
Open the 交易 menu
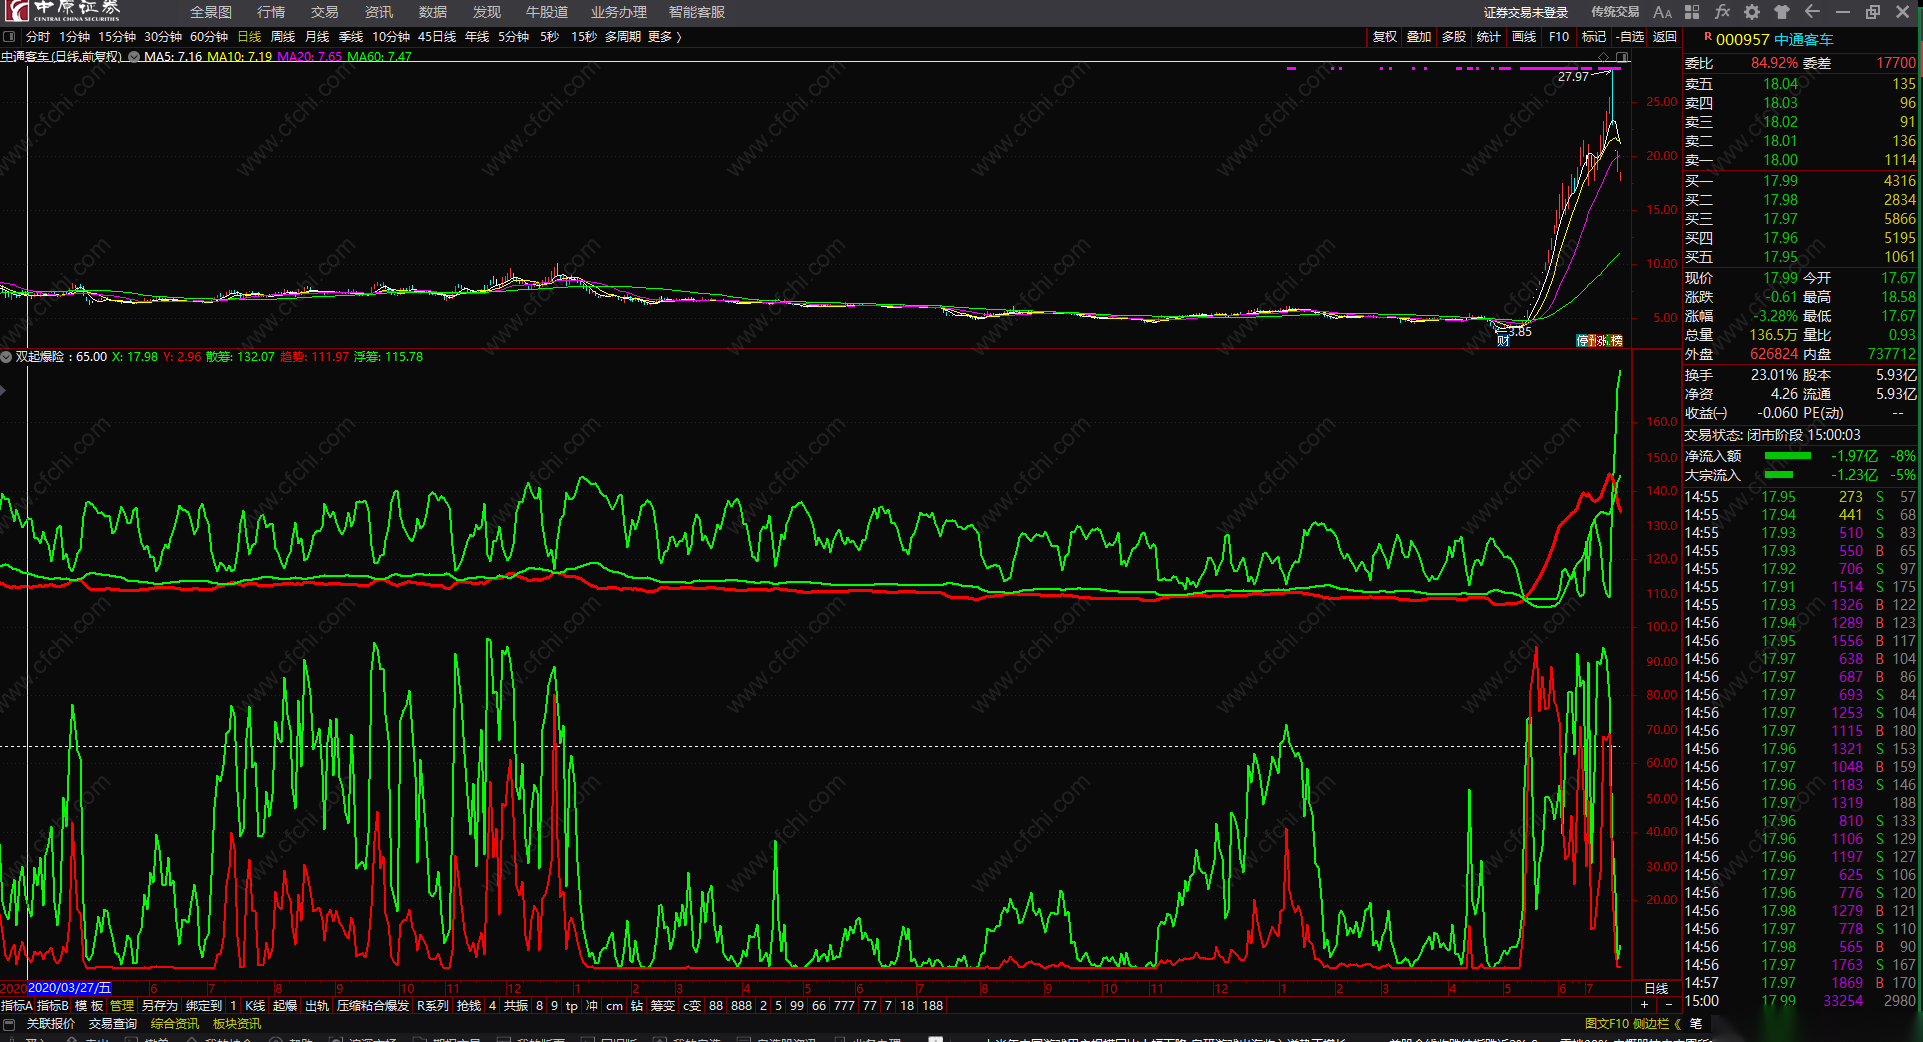tap(325, 12)
